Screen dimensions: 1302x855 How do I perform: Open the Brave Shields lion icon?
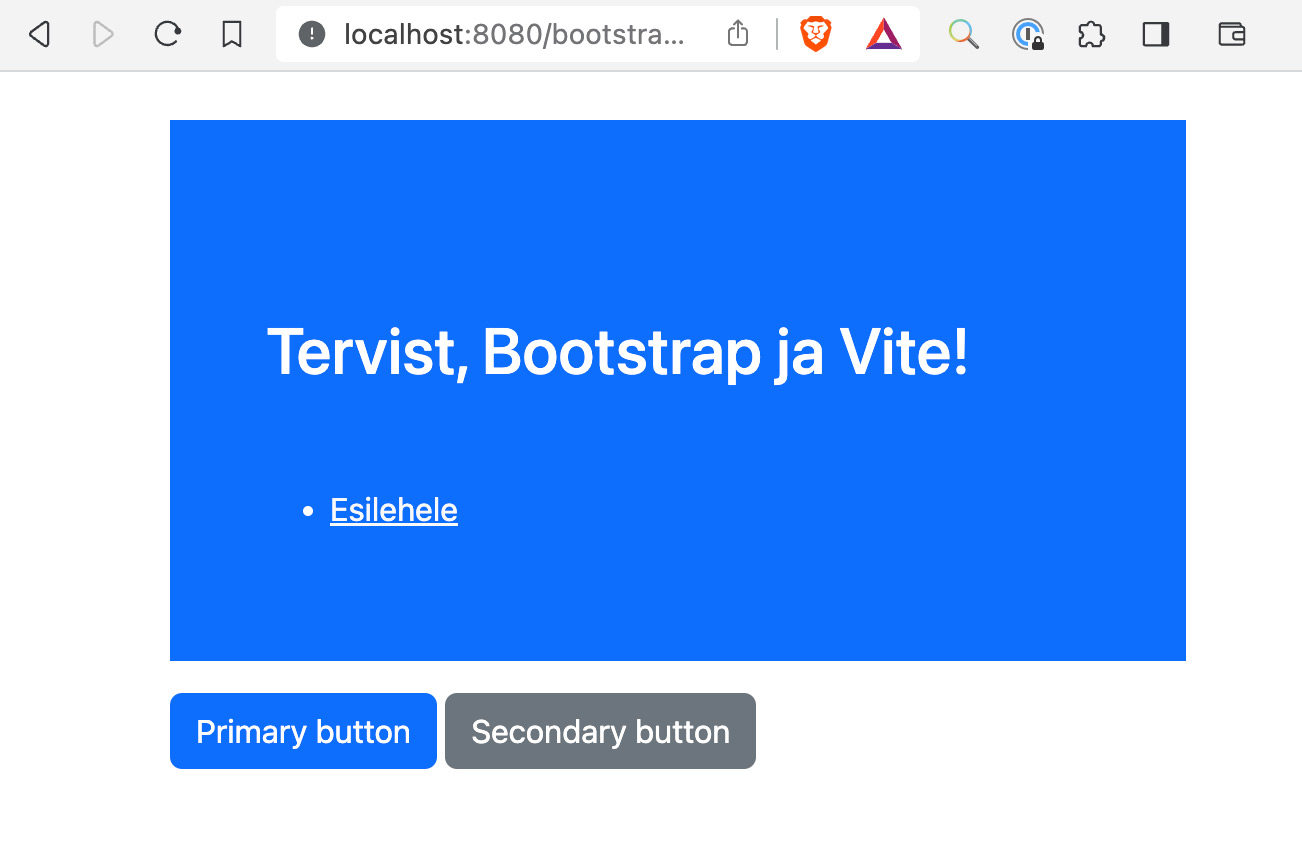tap(816, 35)
